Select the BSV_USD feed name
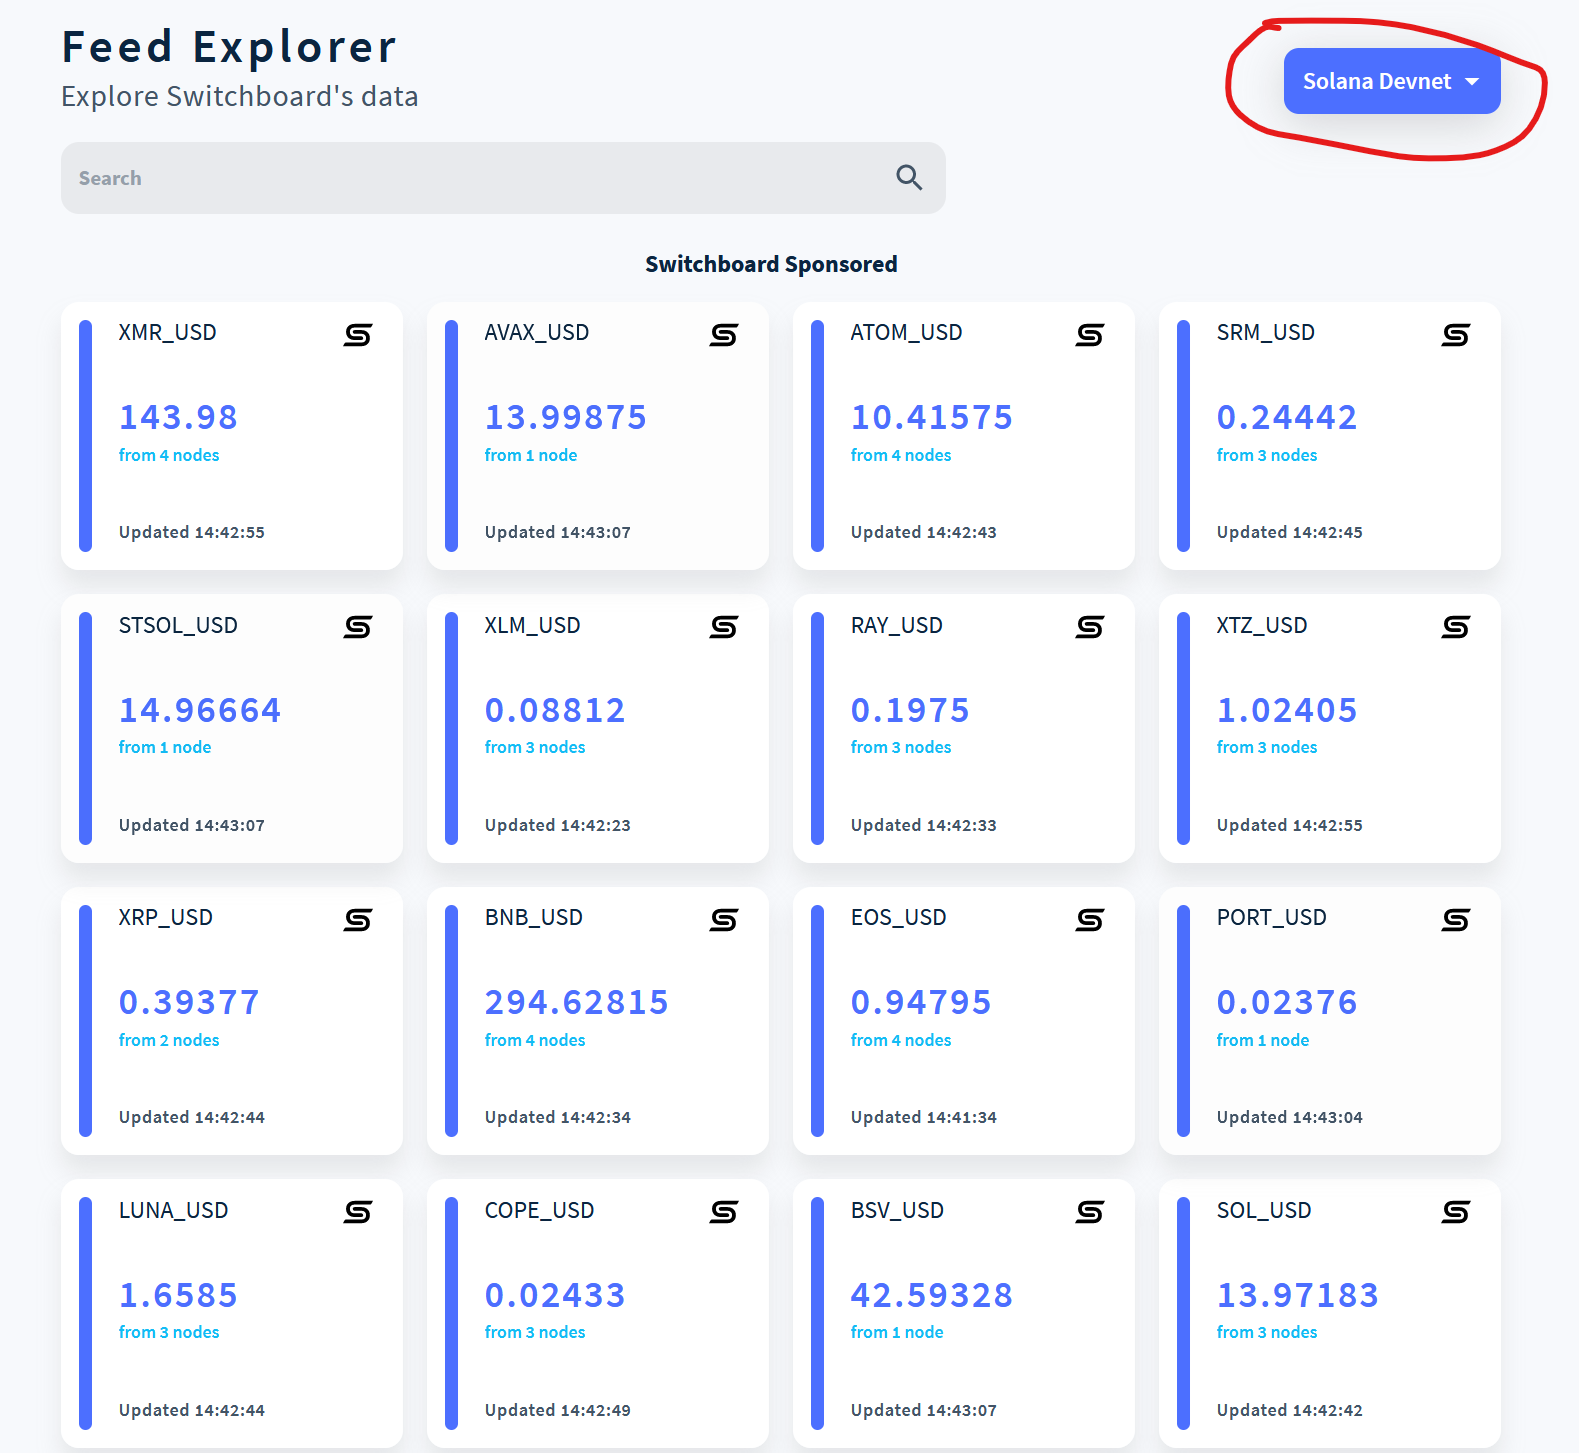The width and height of the screenshot is (1579, 1453). (x=897, y=1210)
